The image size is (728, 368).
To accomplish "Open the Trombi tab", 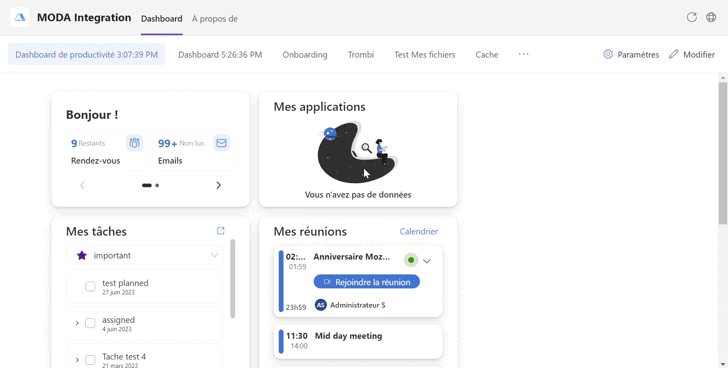I will pos(361,54).
